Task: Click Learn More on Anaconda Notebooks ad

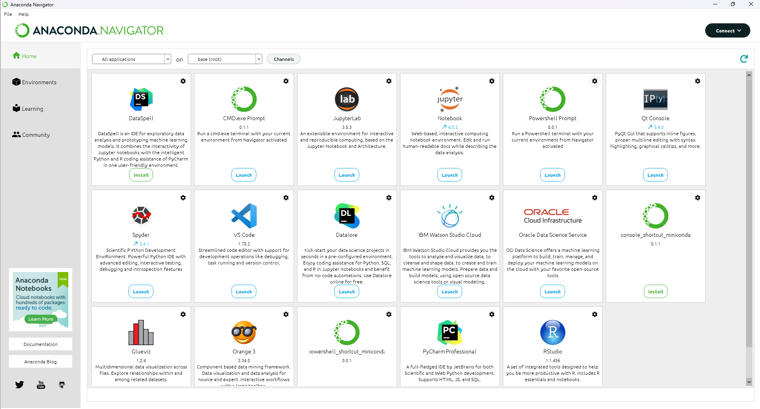Action: [41, 319]
